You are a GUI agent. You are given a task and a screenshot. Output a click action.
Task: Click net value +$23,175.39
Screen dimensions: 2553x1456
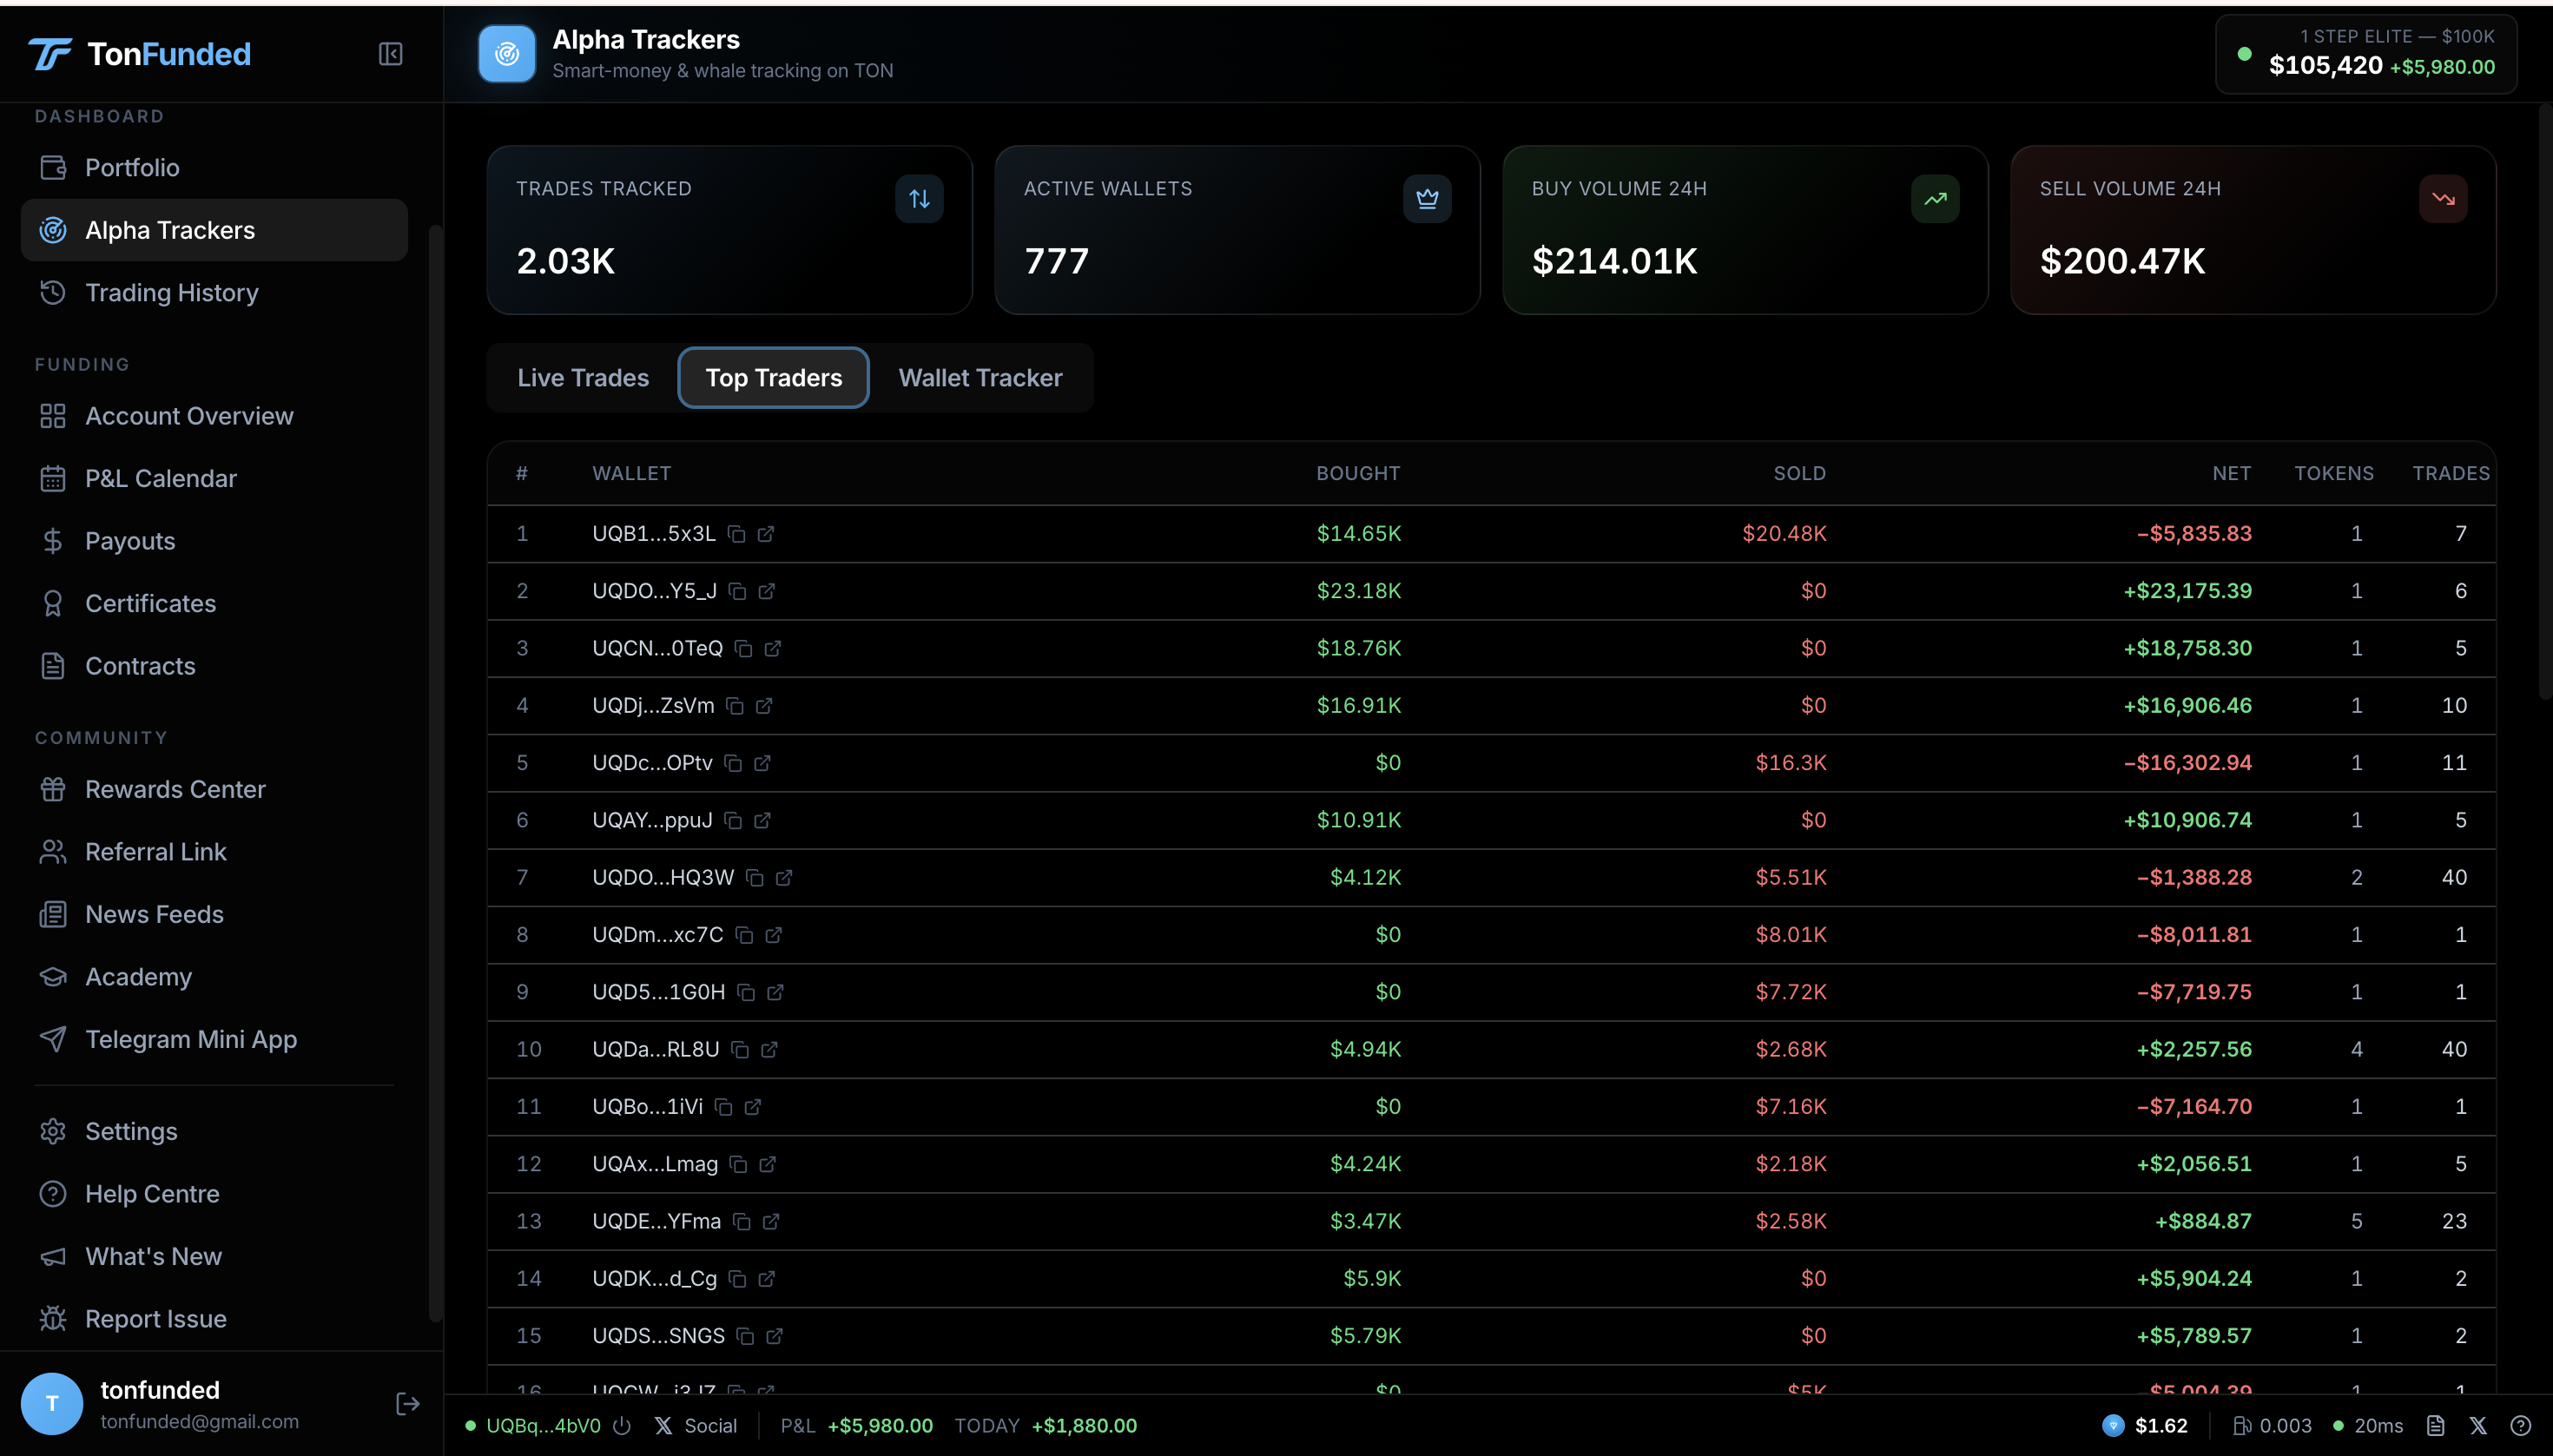2187,591
